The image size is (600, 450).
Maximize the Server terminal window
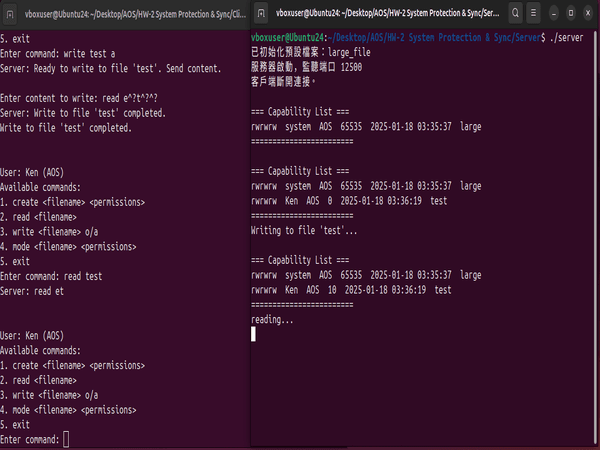(571, 13)
